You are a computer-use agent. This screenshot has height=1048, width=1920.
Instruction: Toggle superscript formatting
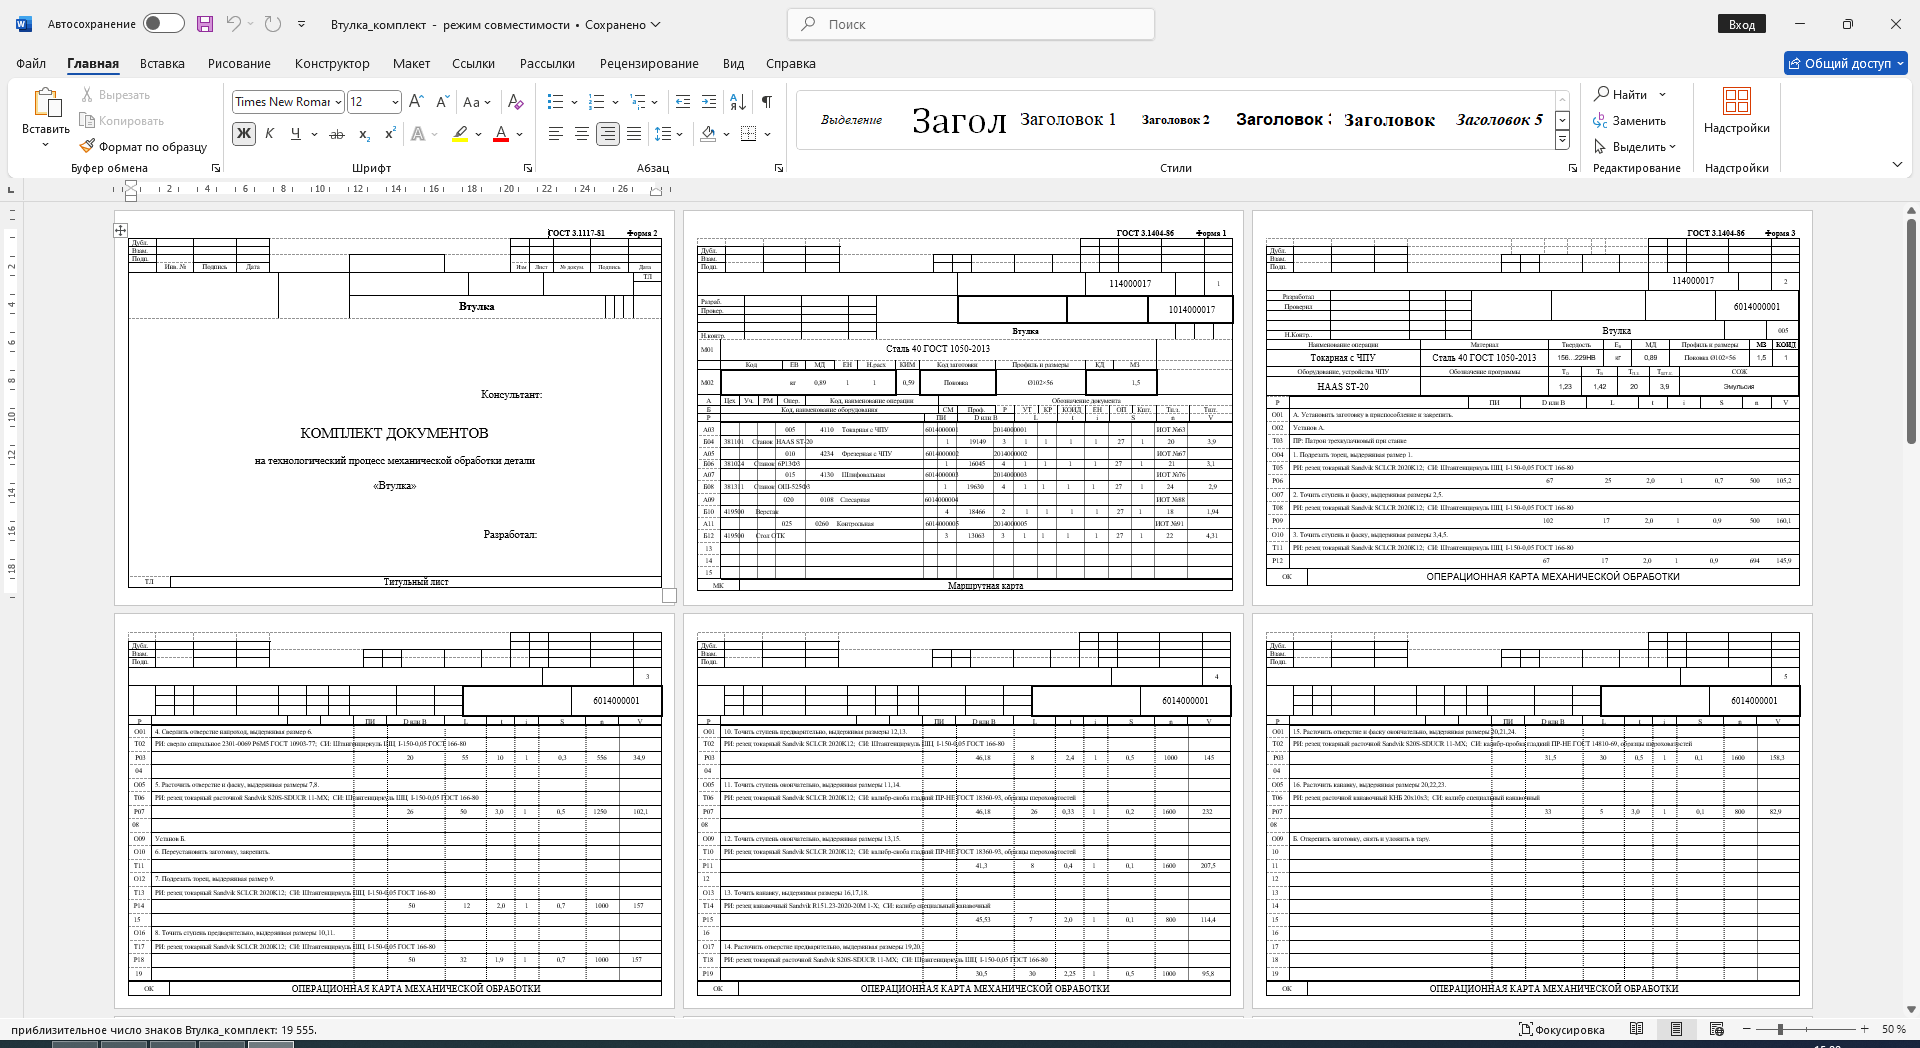[390, 133]
